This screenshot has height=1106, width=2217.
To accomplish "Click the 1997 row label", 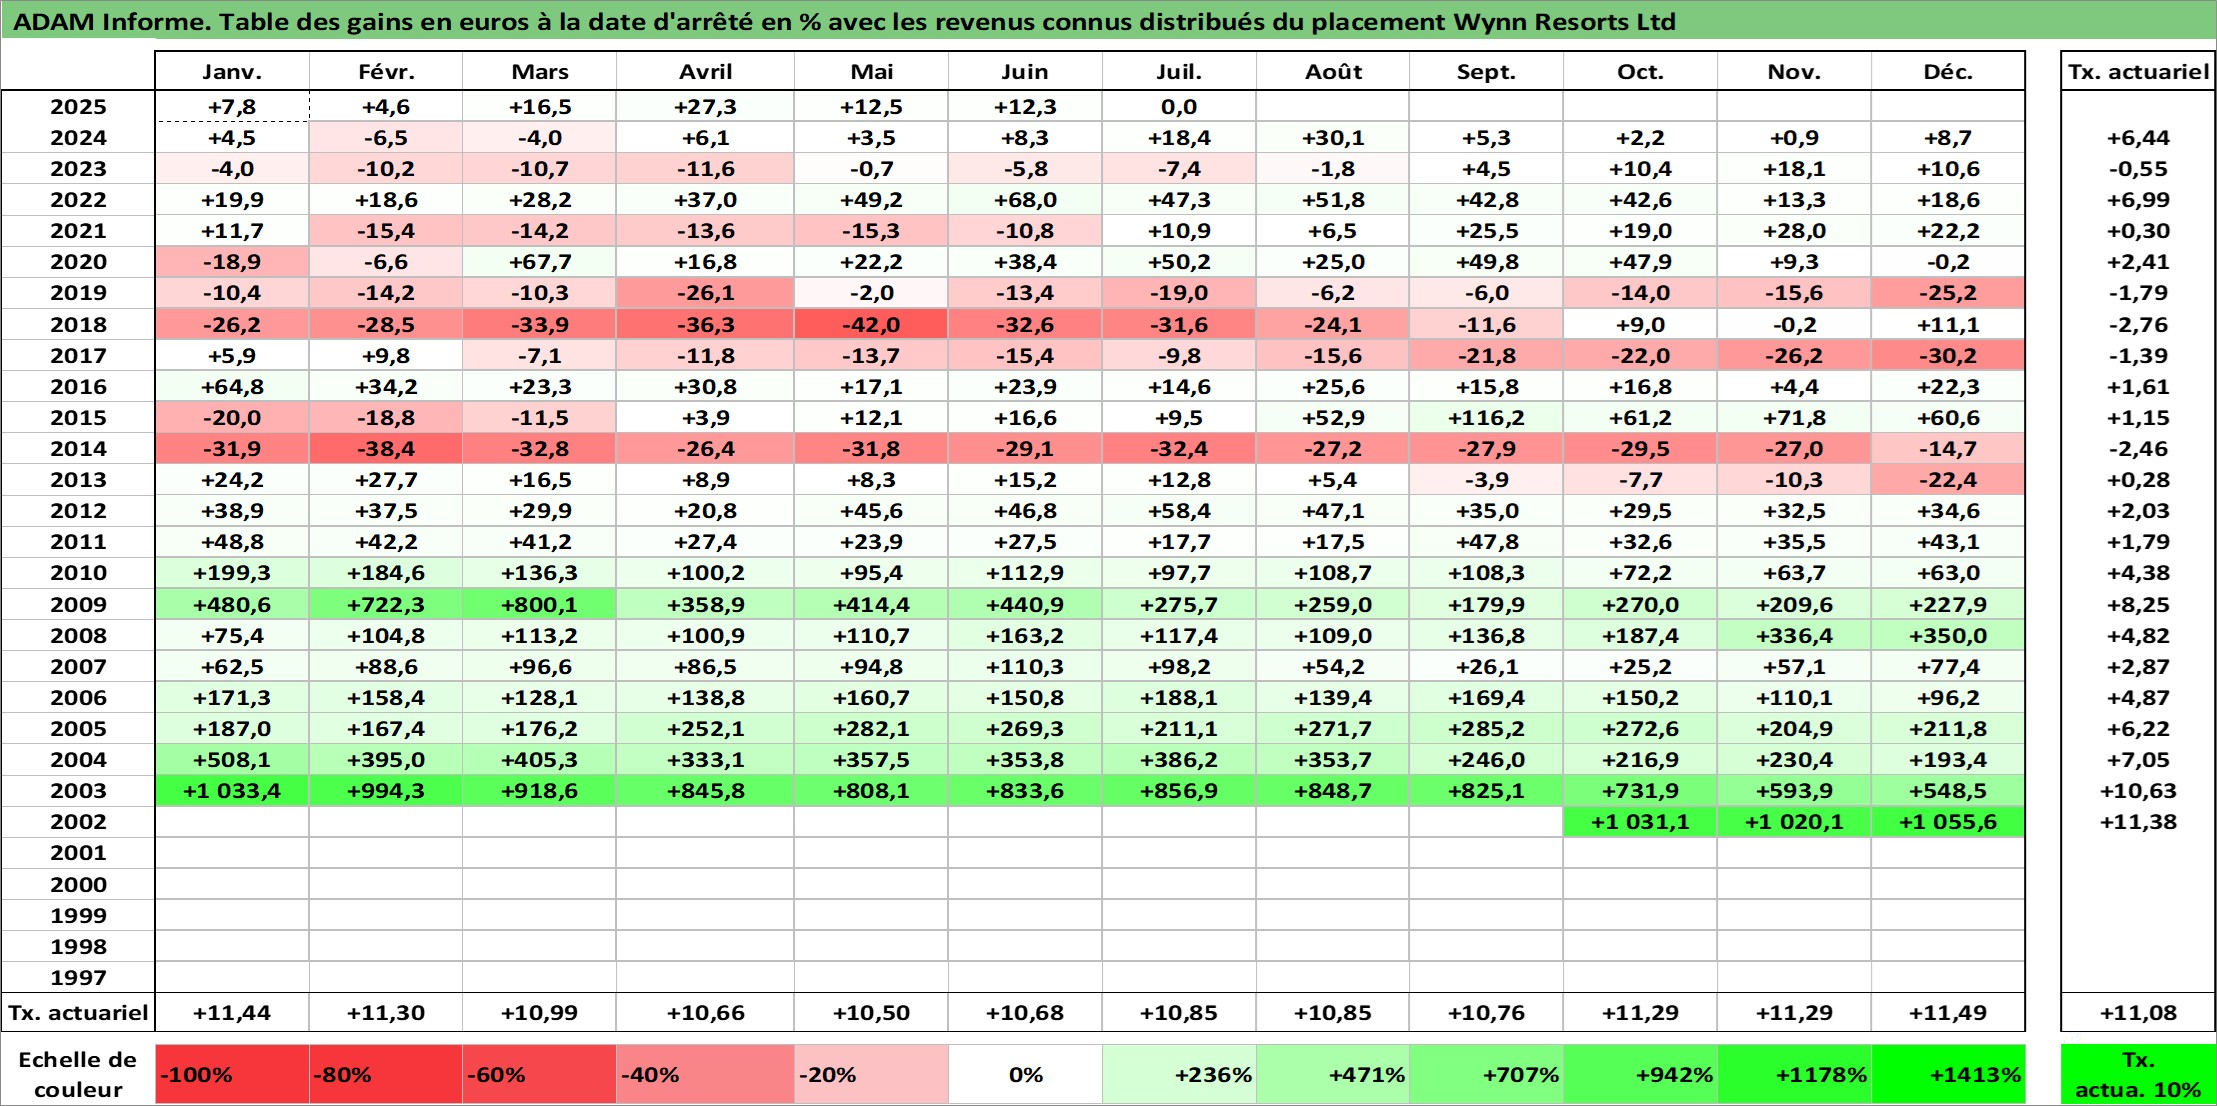I will 78,977.
